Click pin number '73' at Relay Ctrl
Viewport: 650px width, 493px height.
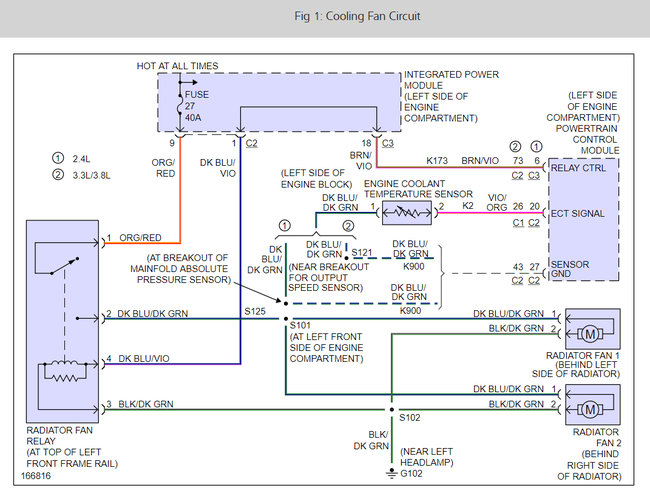tap(518, 160)
